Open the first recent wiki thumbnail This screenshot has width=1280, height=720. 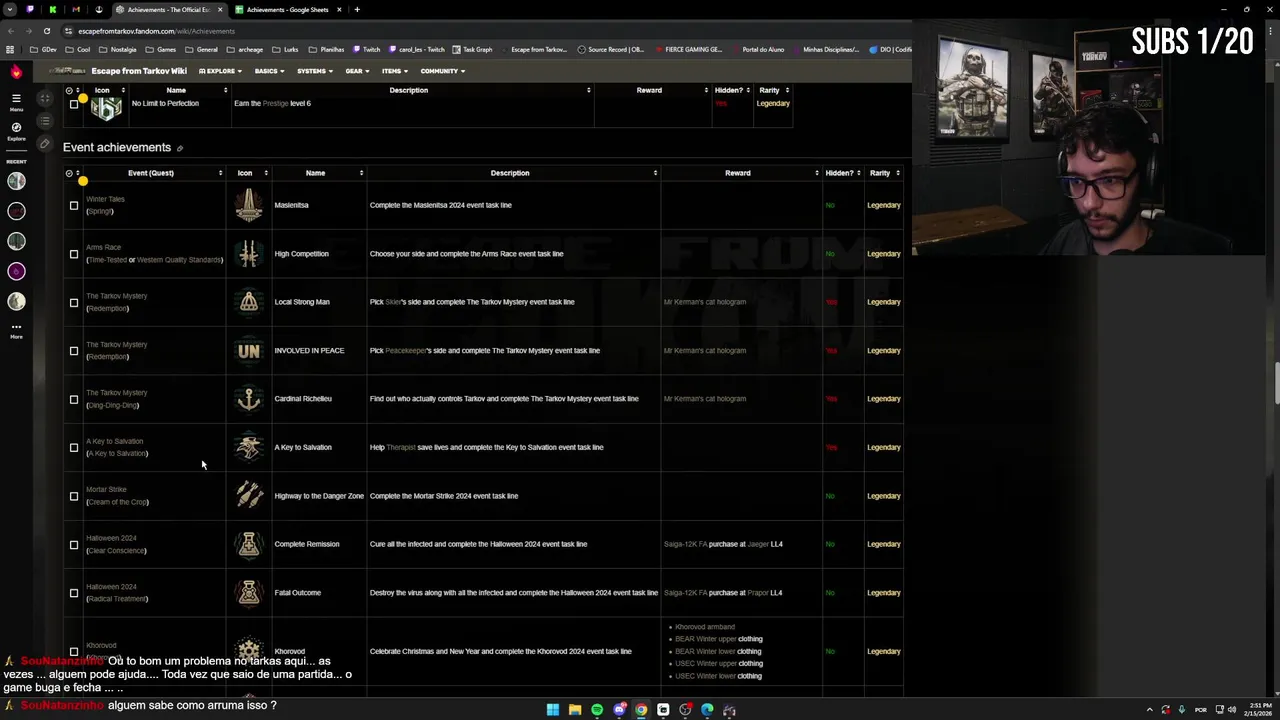tap(16, 181)
